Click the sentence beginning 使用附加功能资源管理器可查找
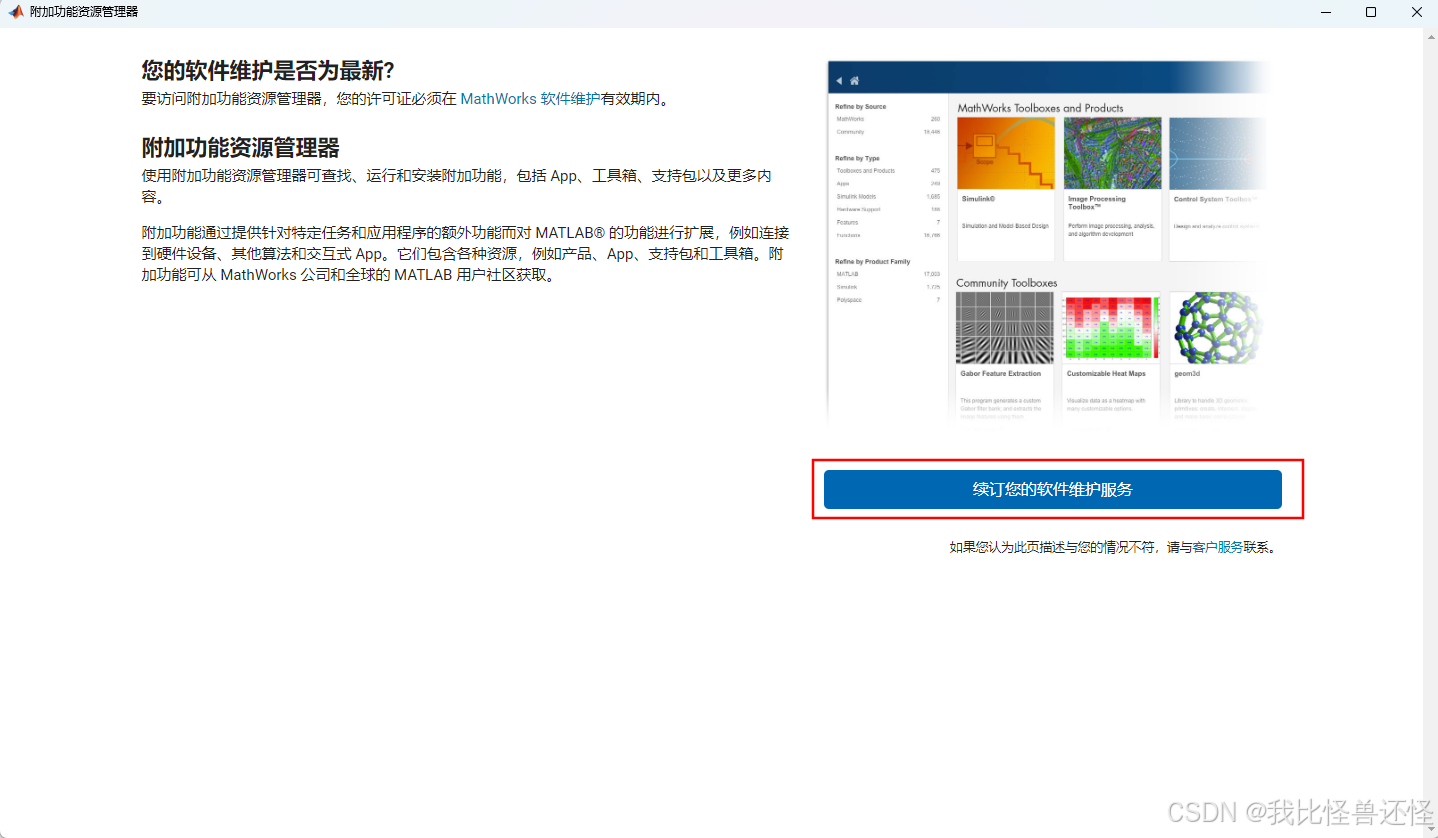This screenshot has width=1438, height=838. pyautogui.click(x=457, y=186)
